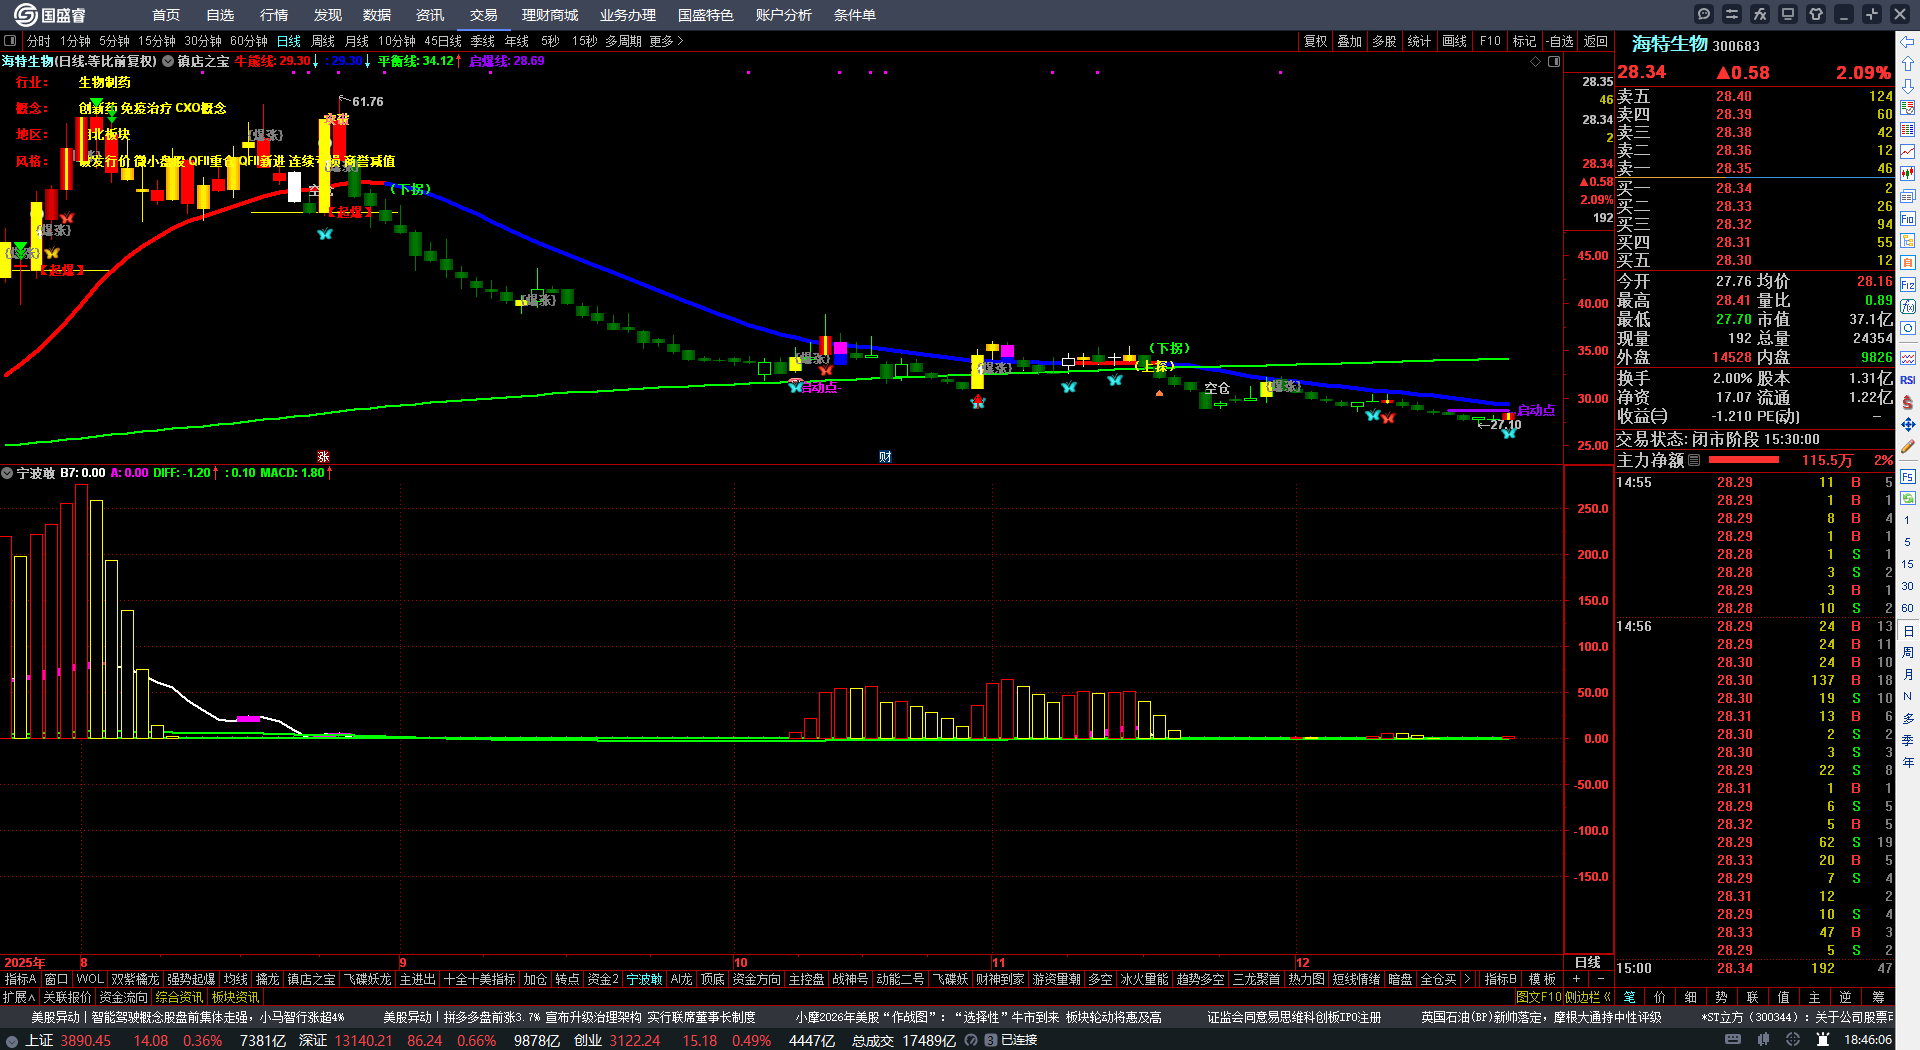Open the index ticker dropdown arrow at bottom left

(x=11, y=1040)
